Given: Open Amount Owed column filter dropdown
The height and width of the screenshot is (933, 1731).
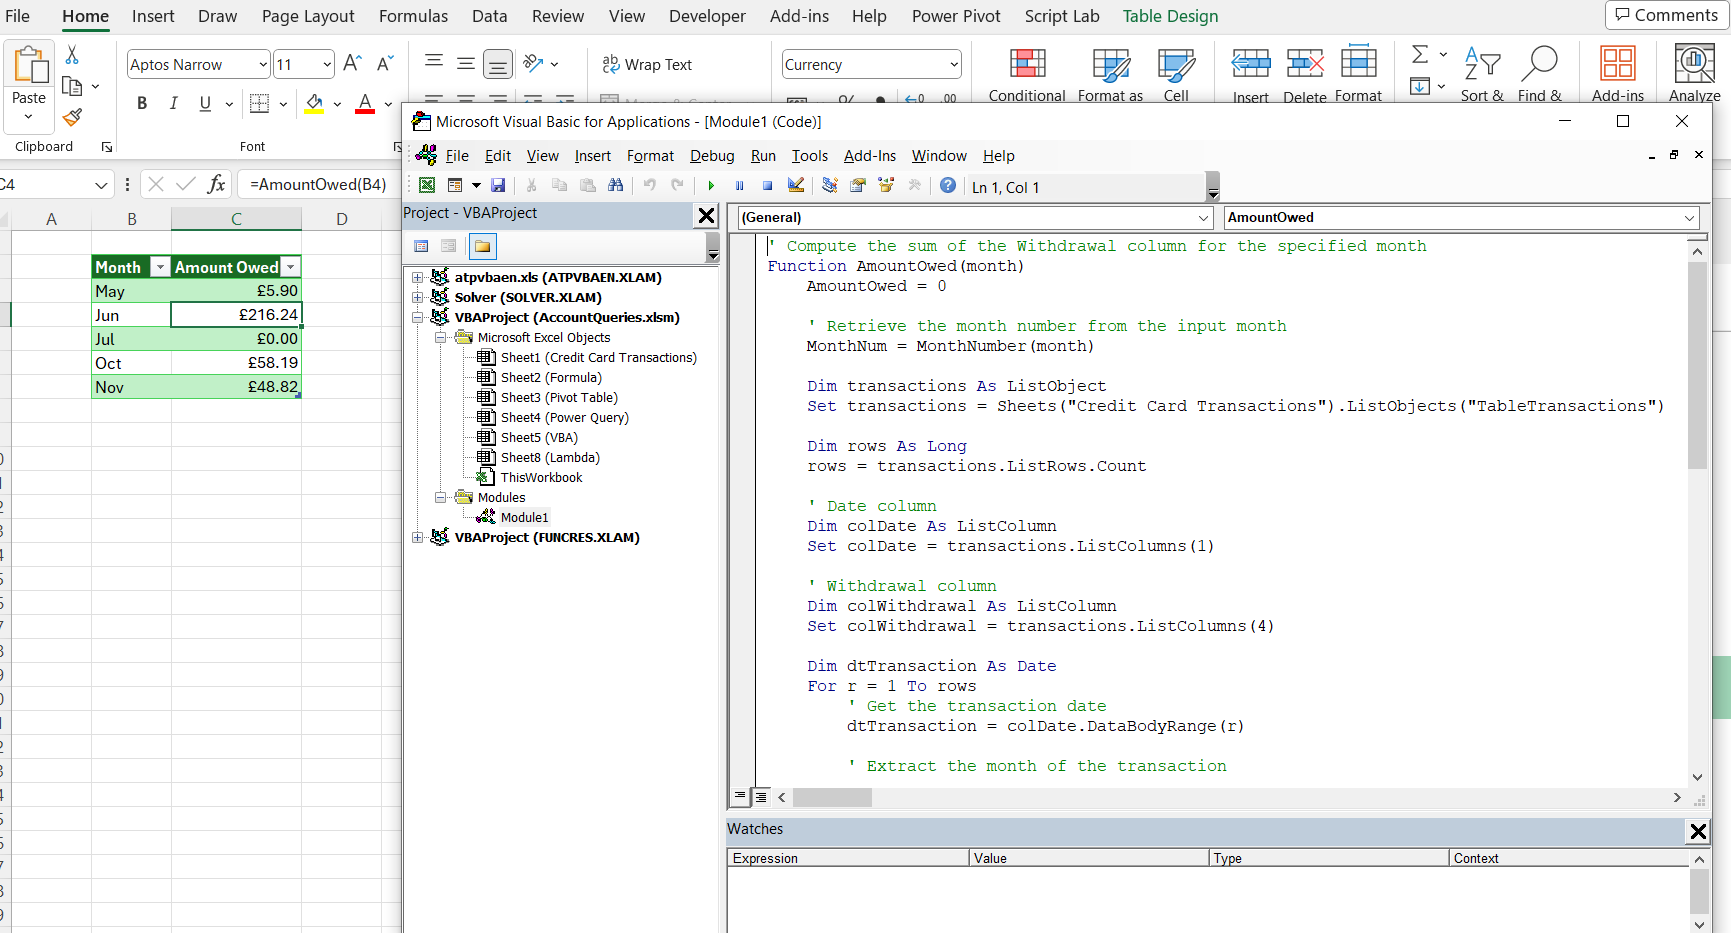Looking at the screenshot, I should 290,267.
